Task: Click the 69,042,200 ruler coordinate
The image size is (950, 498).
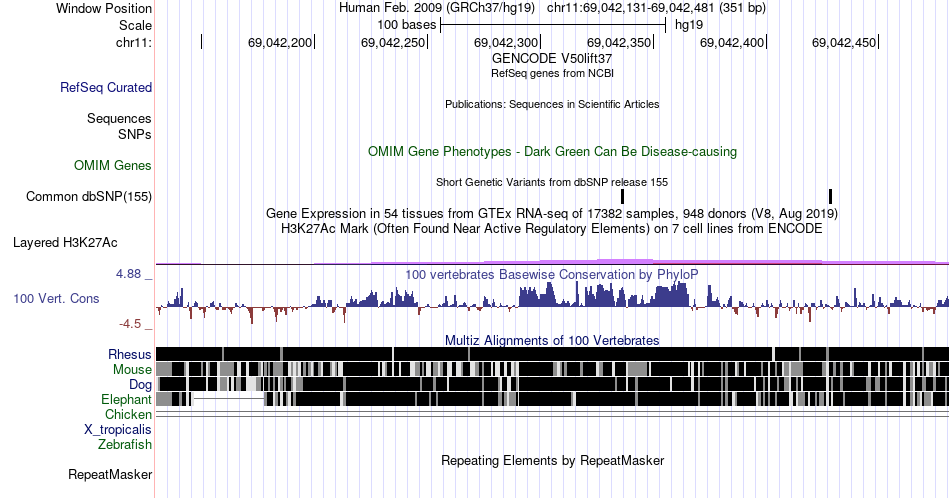Action: 280,42
